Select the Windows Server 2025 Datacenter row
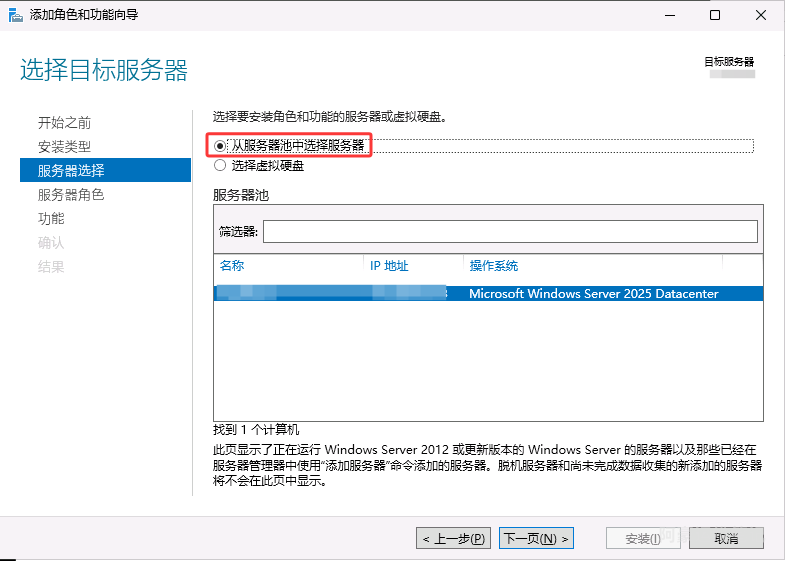The height and width of the screenshot is (561, 785). [x=593, y=294]
